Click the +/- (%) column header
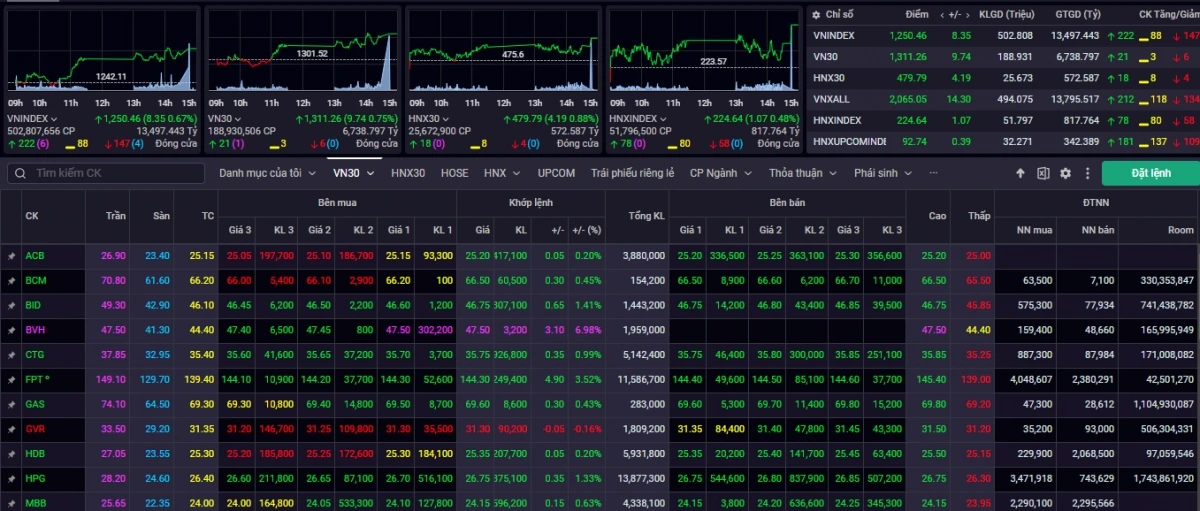The width and height of the screenshot is (1200, 511). (586, 230)
